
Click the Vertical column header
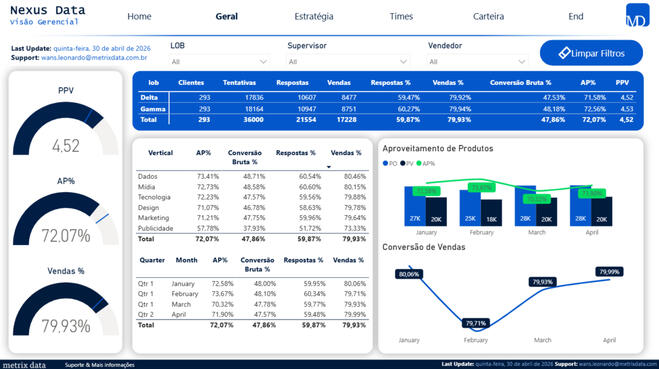pos(161,153)
